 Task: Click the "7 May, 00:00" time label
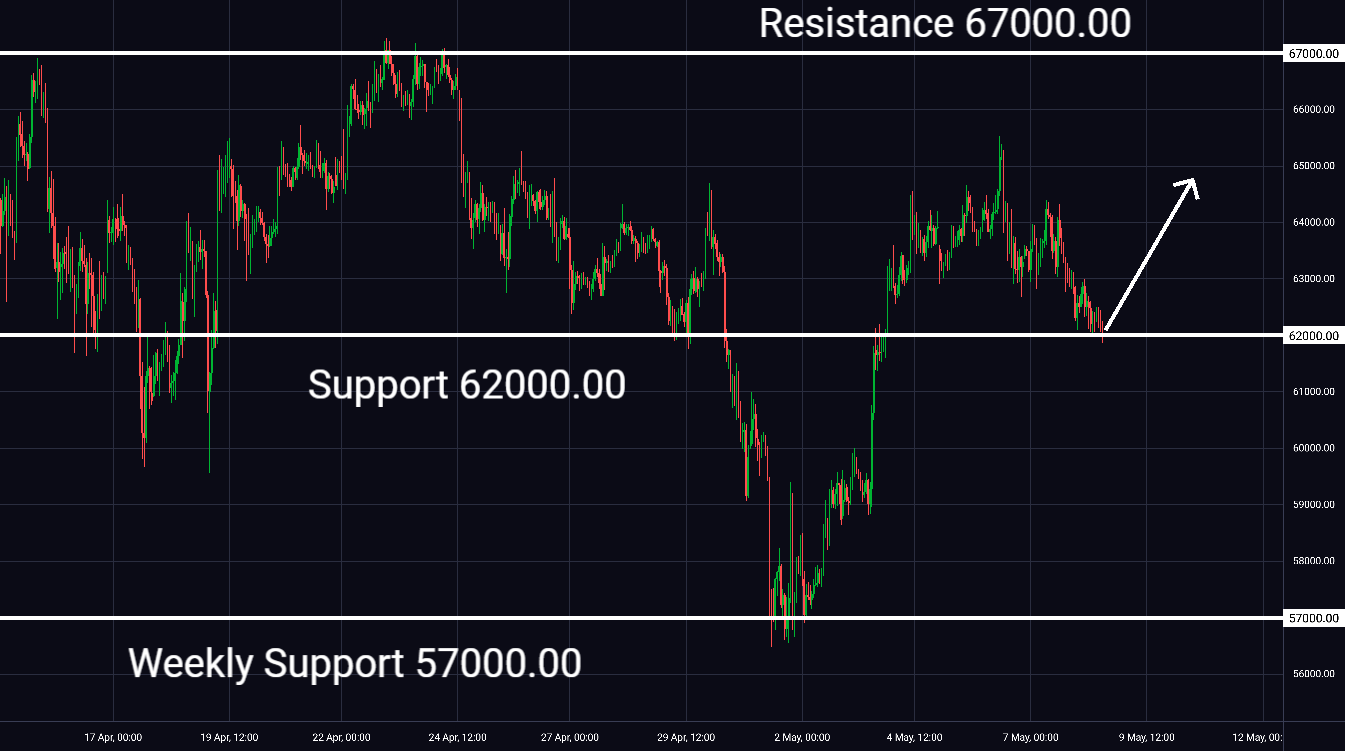click(x=1031, y=738)
